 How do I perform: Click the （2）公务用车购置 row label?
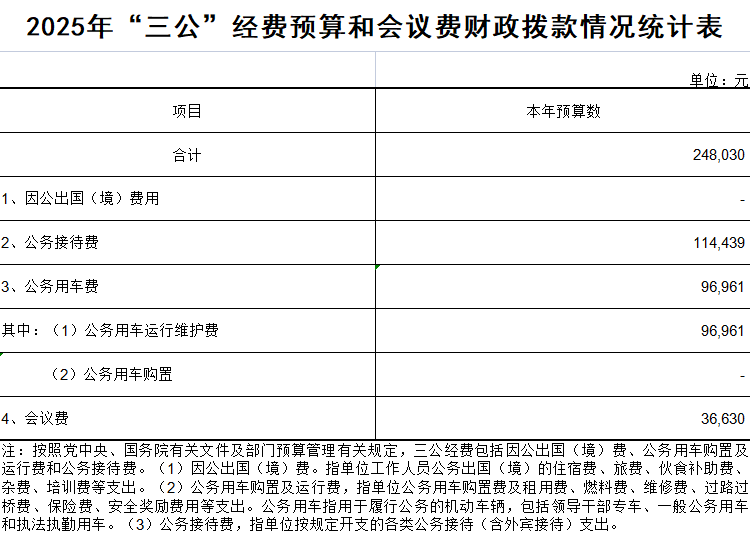tap(111, 374)
